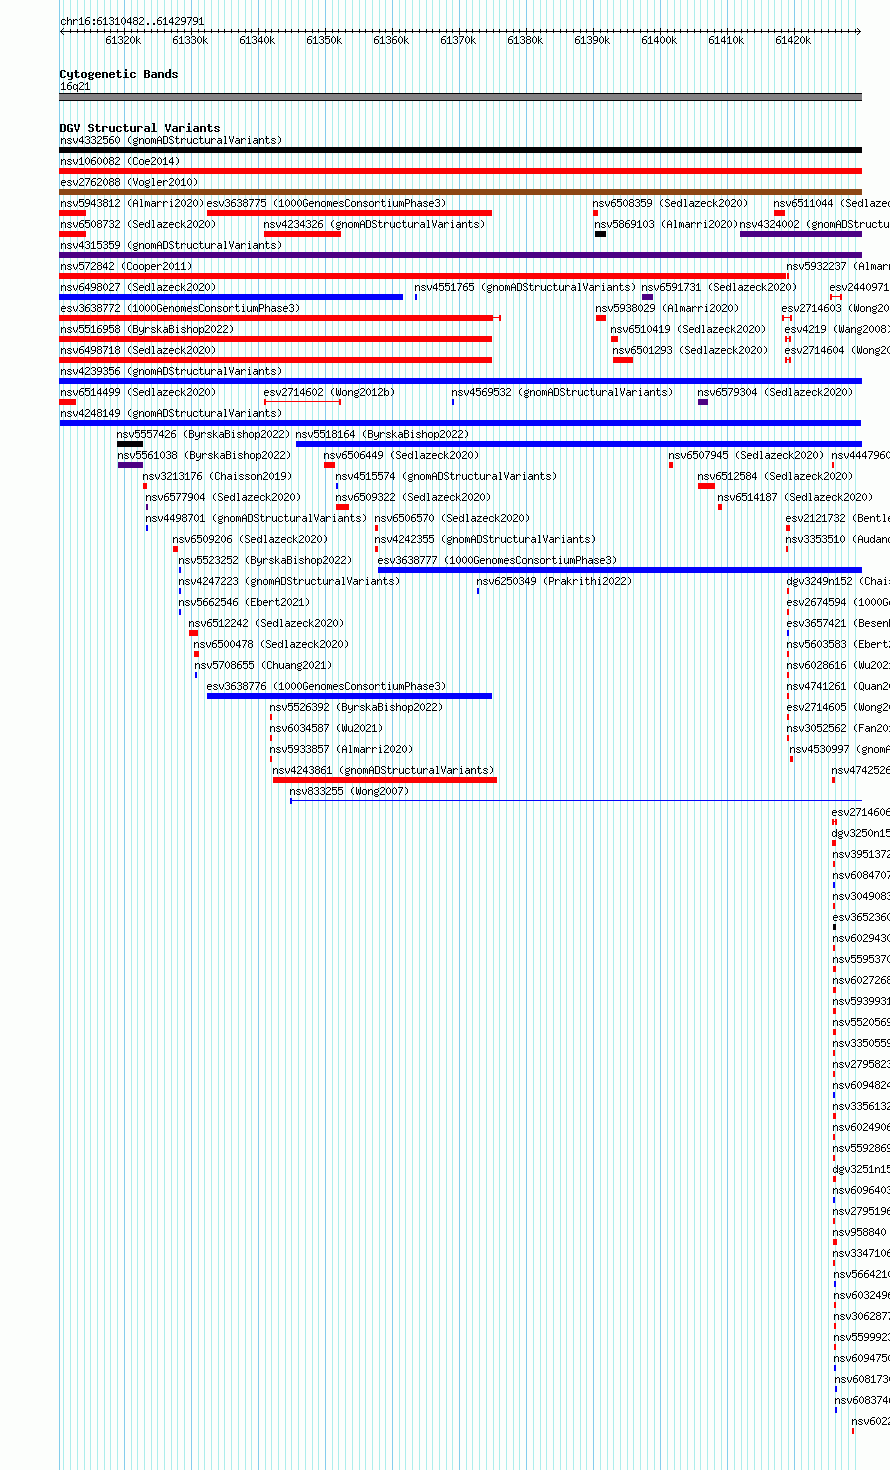Click nsv6512242 (Sedlazeck2020) label
890x1470 pixels.
pyautogui.click(x=266, y=623)
